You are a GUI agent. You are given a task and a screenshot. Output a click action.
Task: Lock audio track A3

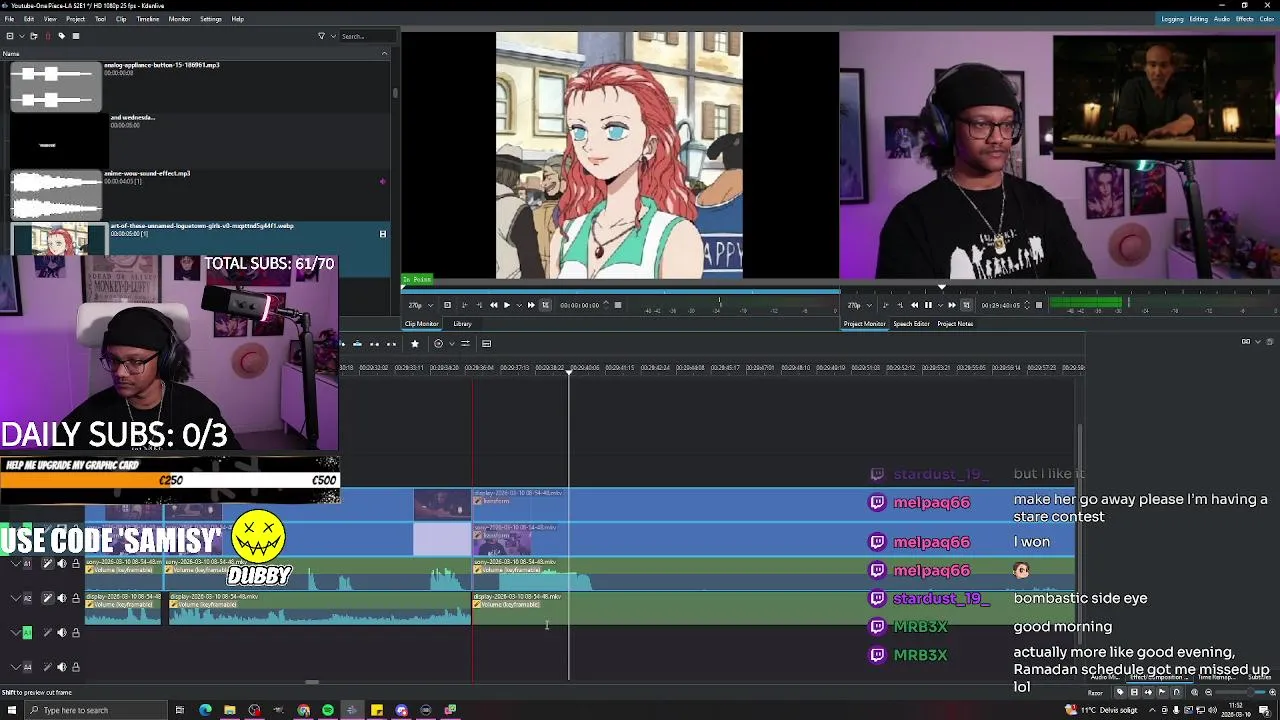(76, 633)
